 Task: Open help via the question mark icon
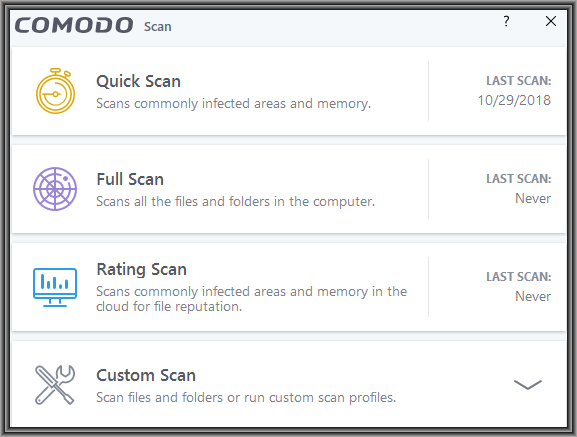point(506,21)
